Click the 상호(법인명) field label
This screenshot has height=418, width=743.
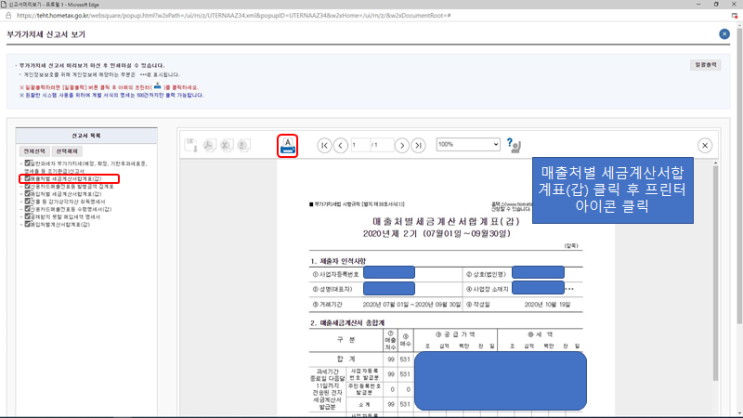[x=486, y=274]
